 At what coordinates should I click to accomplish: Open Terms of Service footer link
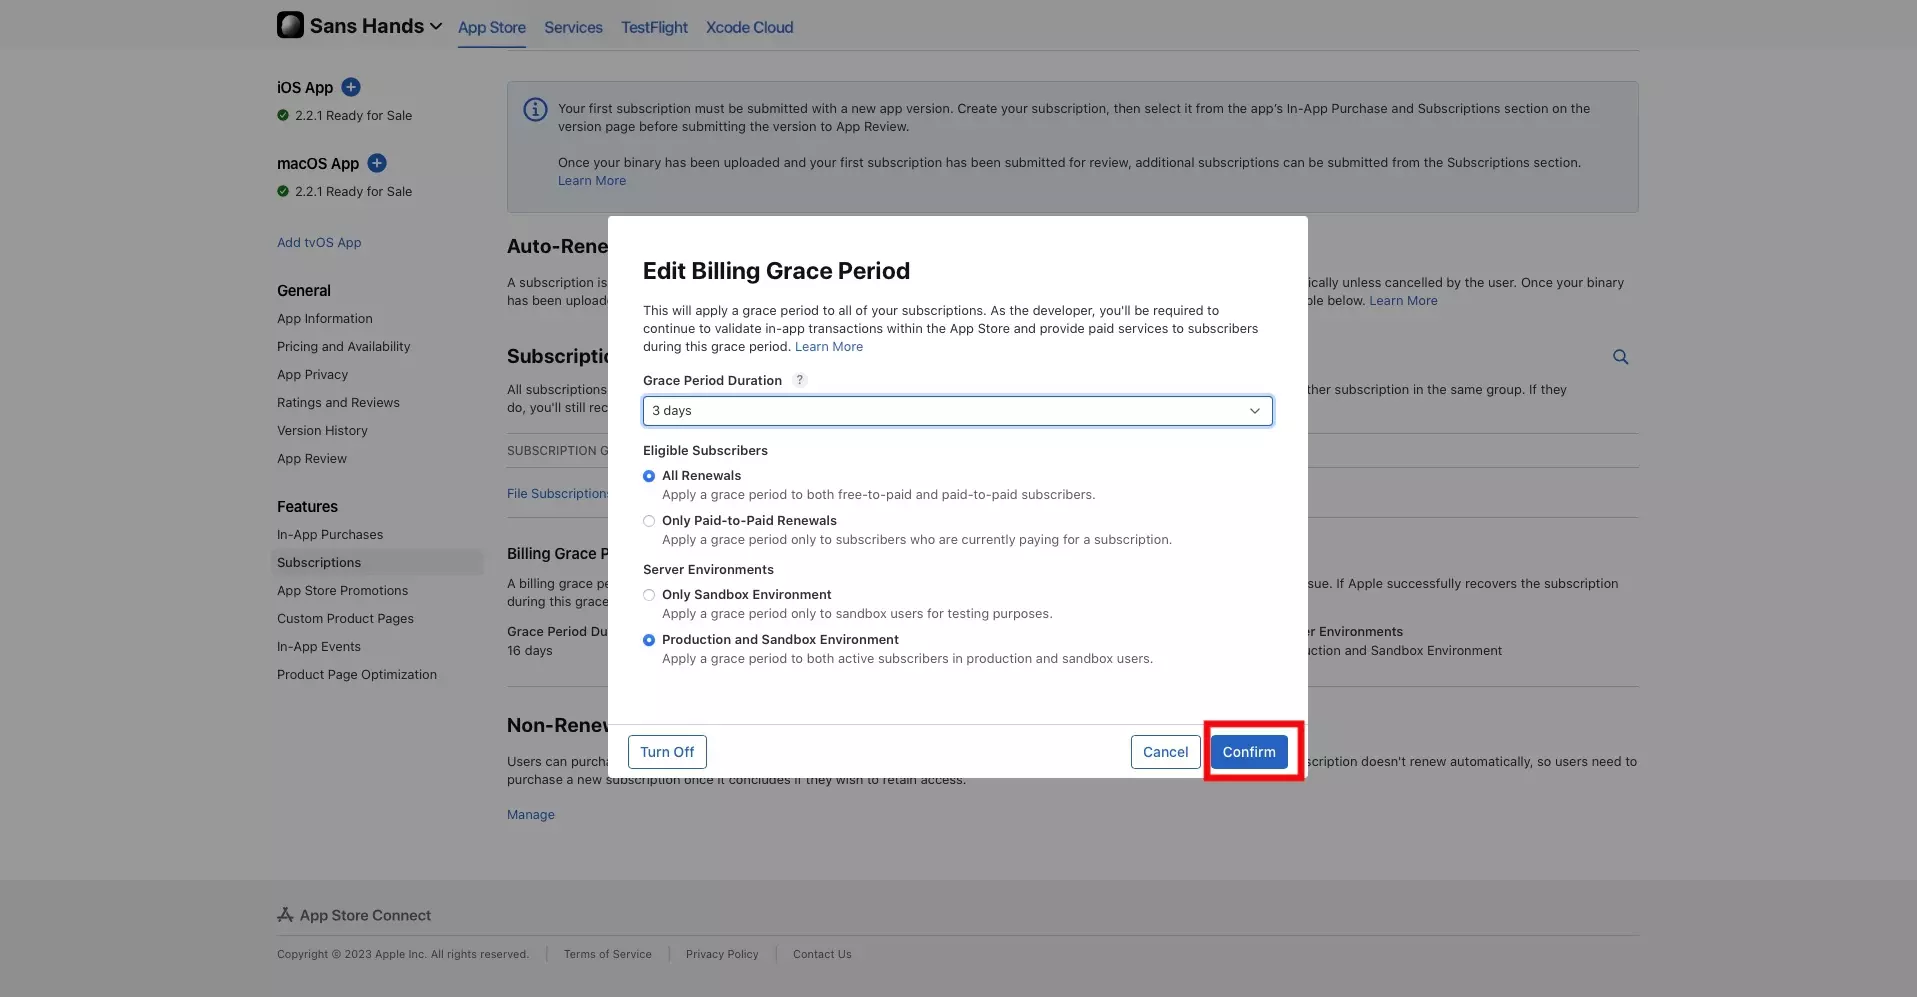point(607,954)
